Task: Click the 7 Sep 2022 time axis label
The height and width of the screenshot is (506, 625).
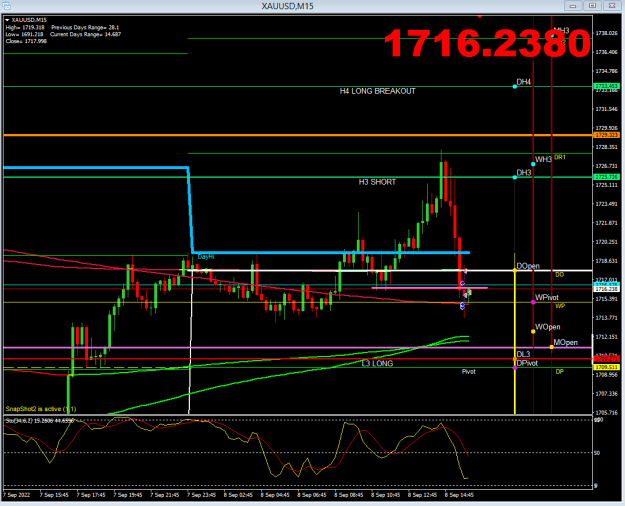Action: pyautogui.click(x=16, y=495)
